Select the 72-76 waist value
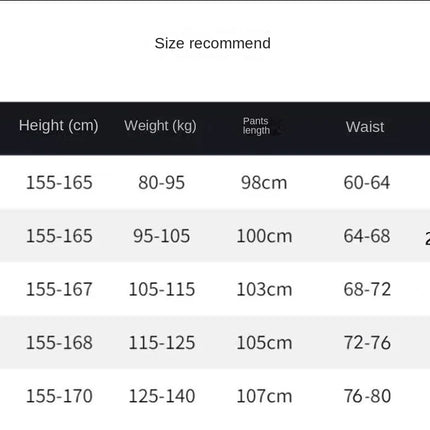430x430 pixels. [367, 343]
